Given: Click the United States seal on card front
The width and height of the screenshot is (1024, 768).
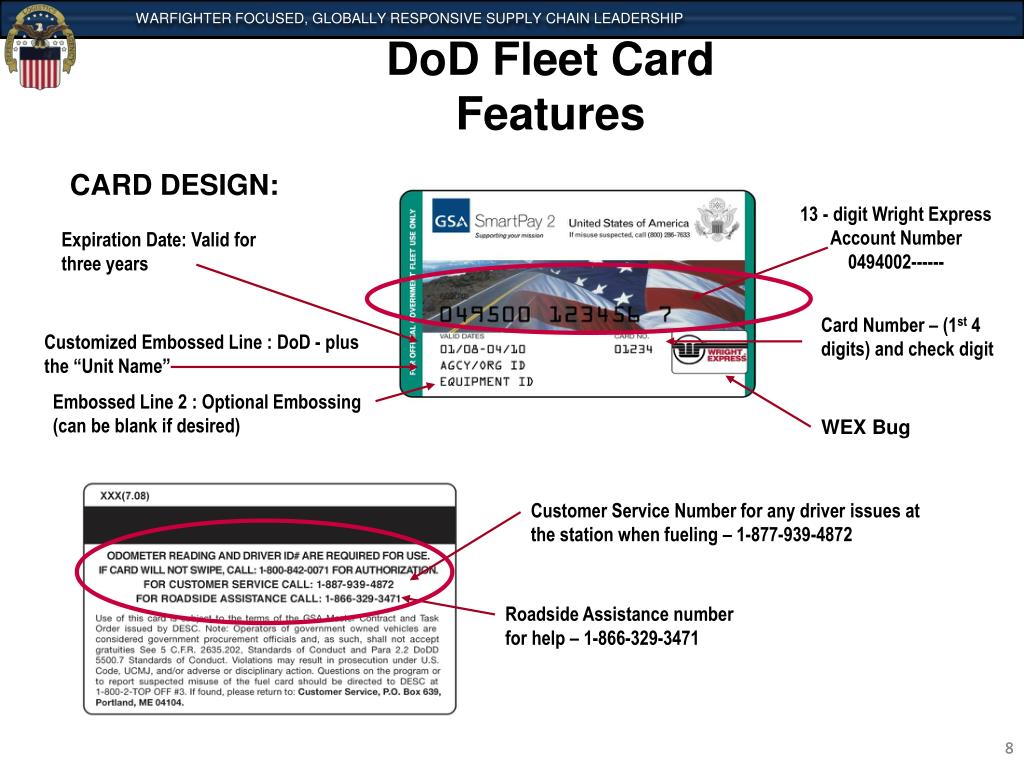Looking at the screenshot, I should (x=718, y=219).
